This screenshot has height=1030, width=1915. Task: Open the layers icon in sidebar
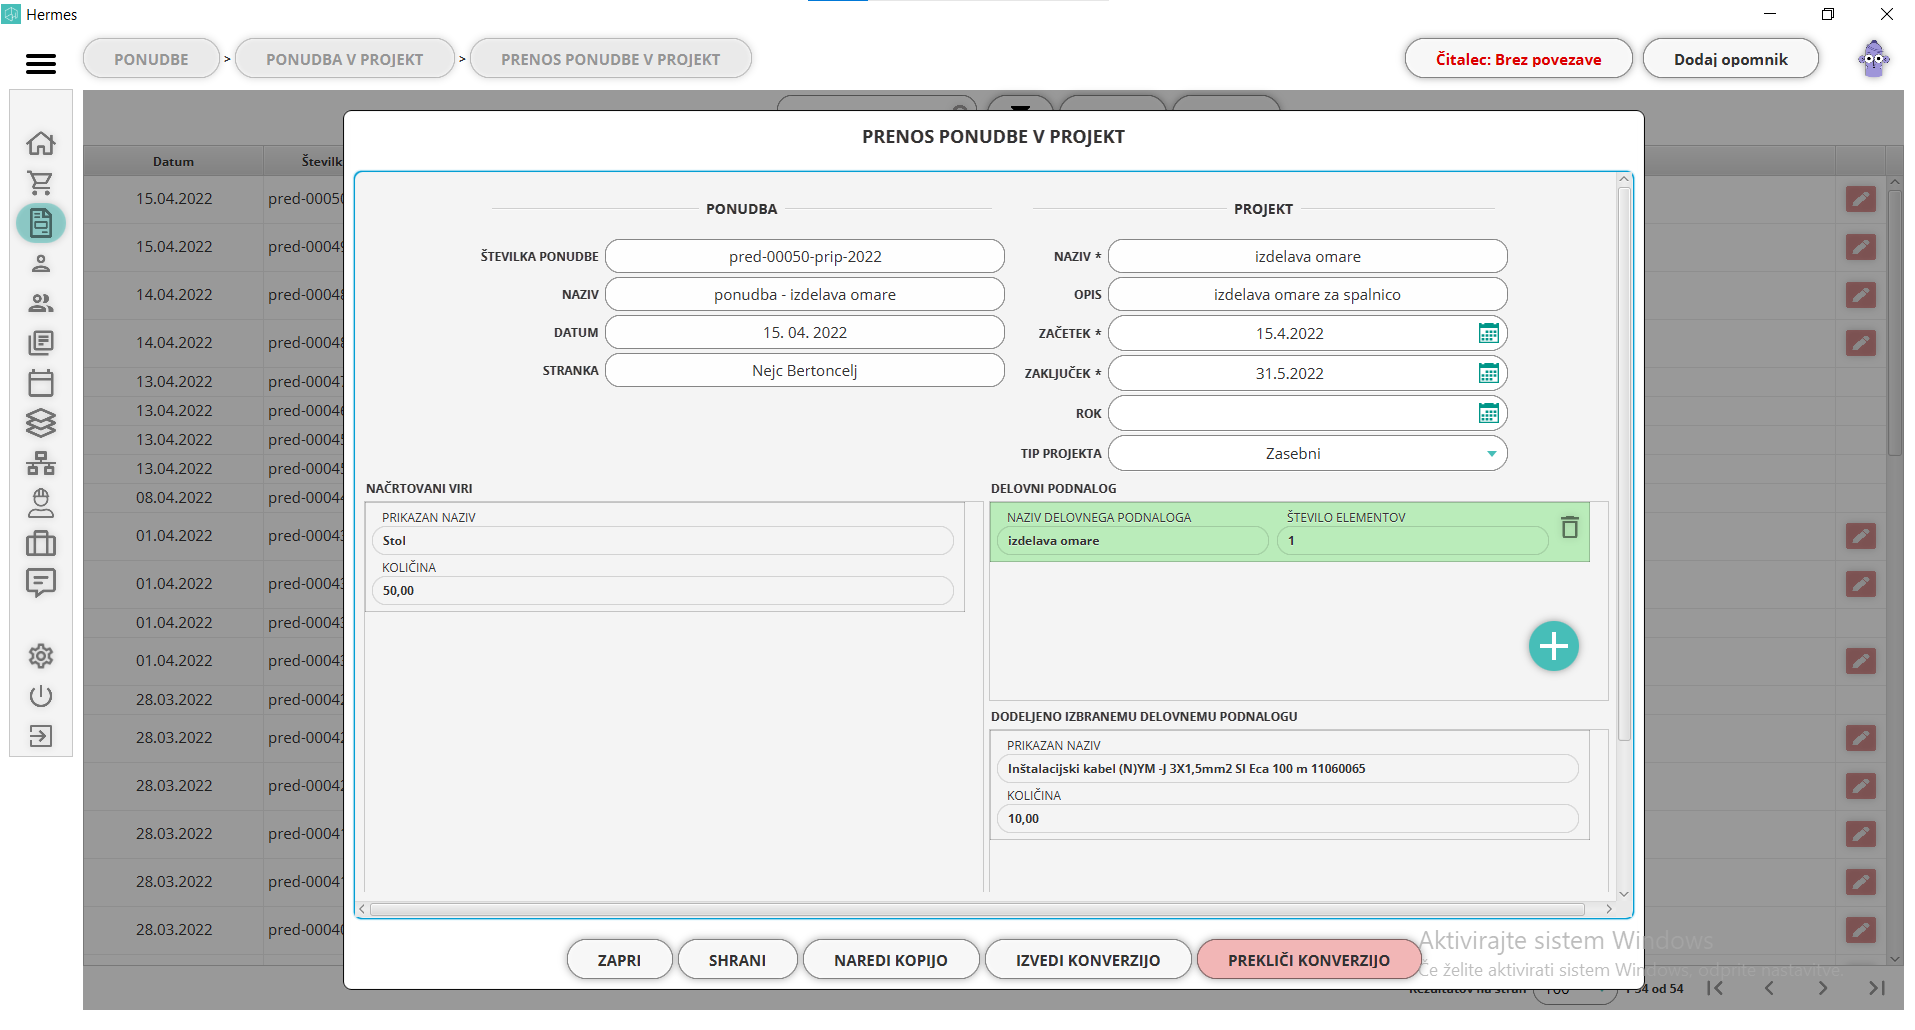pos(41,423)
